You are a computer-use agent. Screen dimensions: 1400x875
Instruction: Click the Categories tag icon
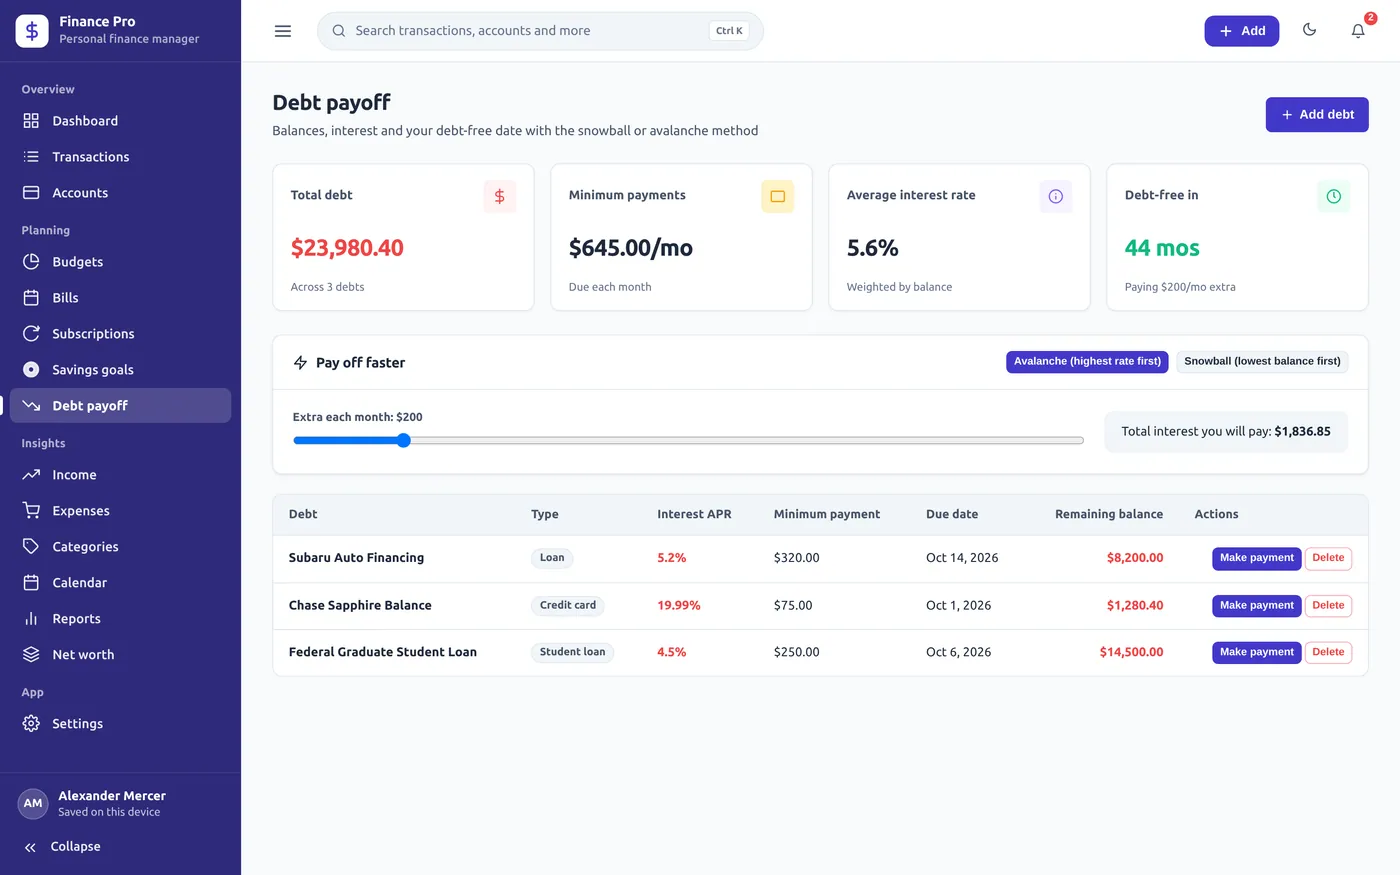(31, 547)
